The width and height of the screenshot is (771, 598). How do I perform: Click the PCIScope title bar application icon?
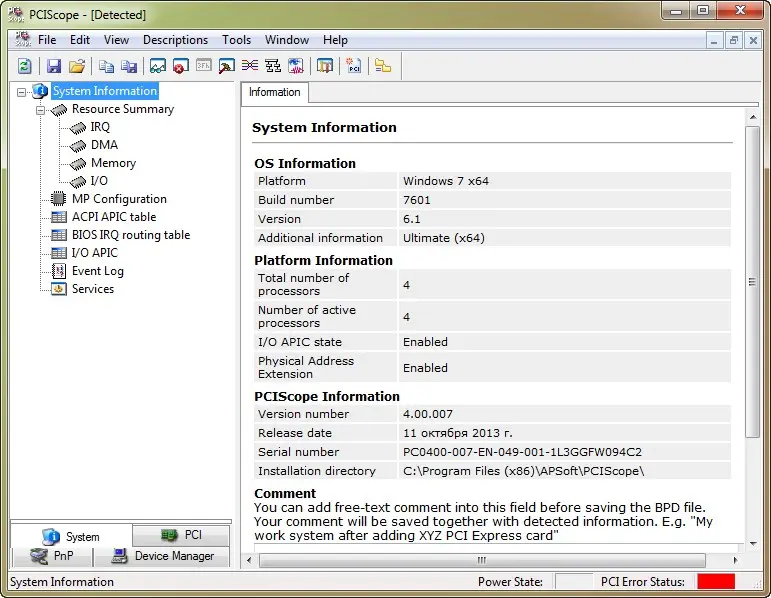(16, 15)
